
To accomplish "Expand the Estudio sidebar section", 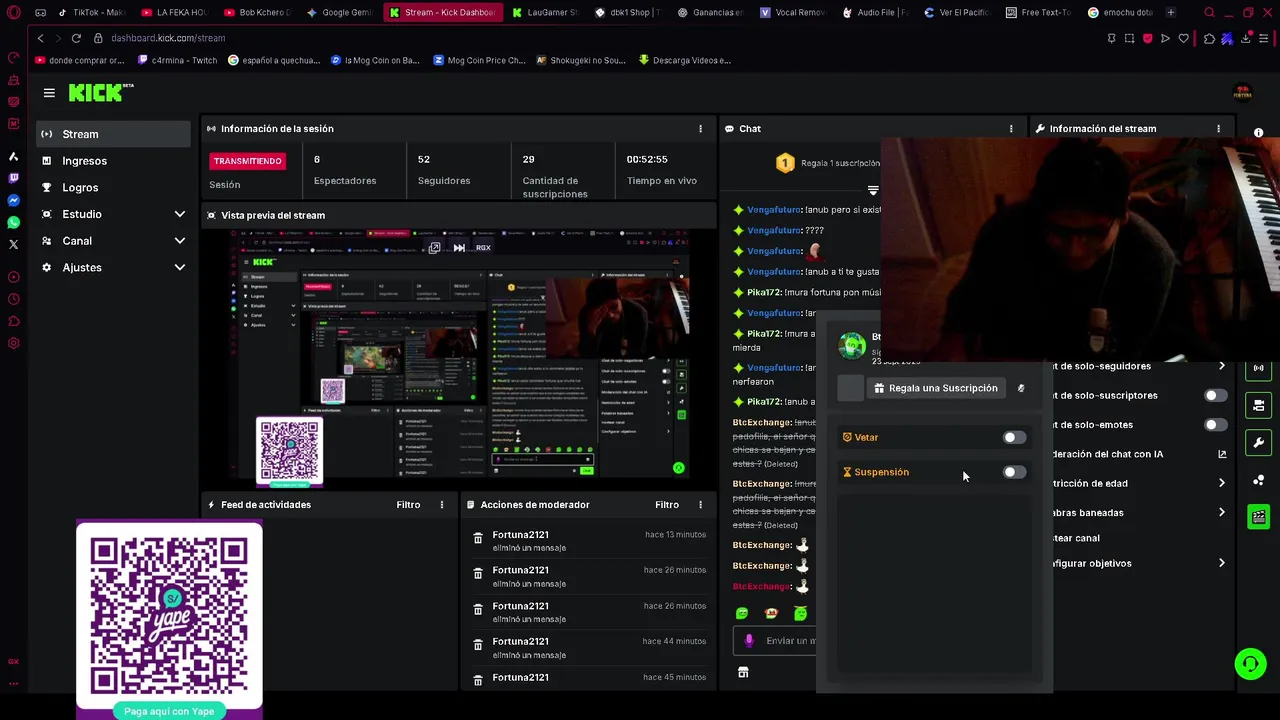I will (180, 214).
